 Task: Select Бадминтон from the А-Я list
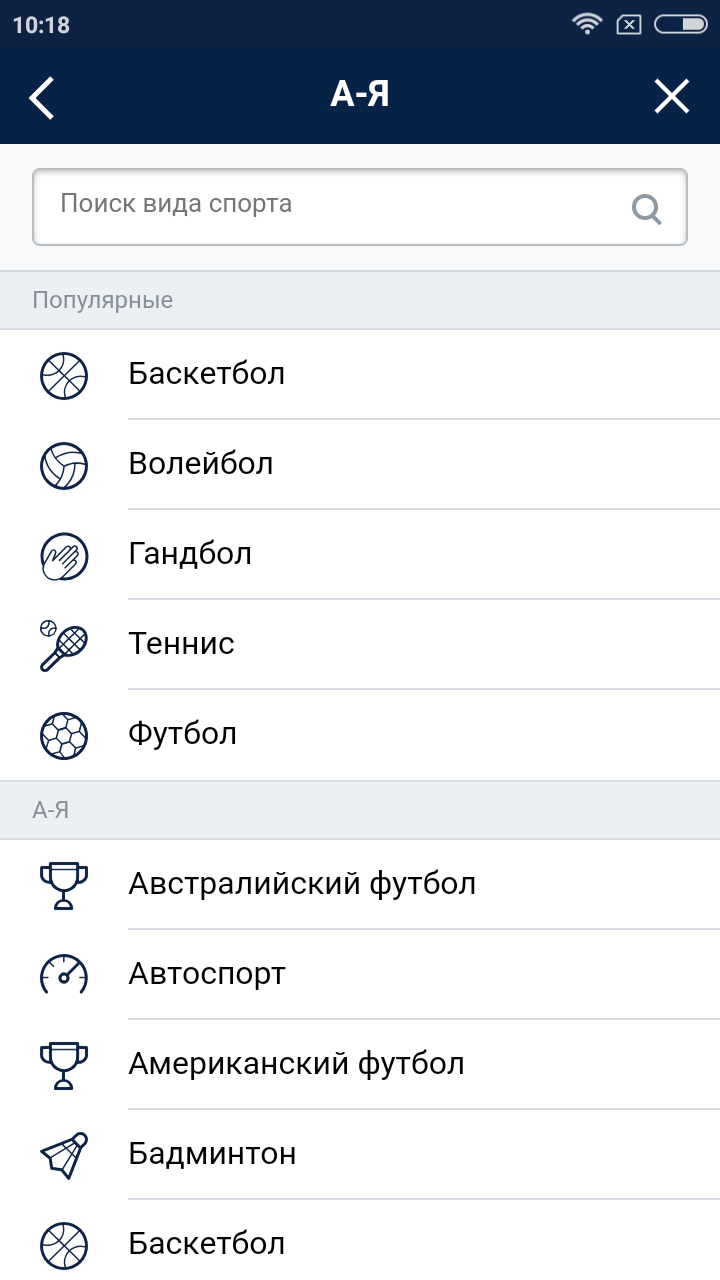point(212,1154)
